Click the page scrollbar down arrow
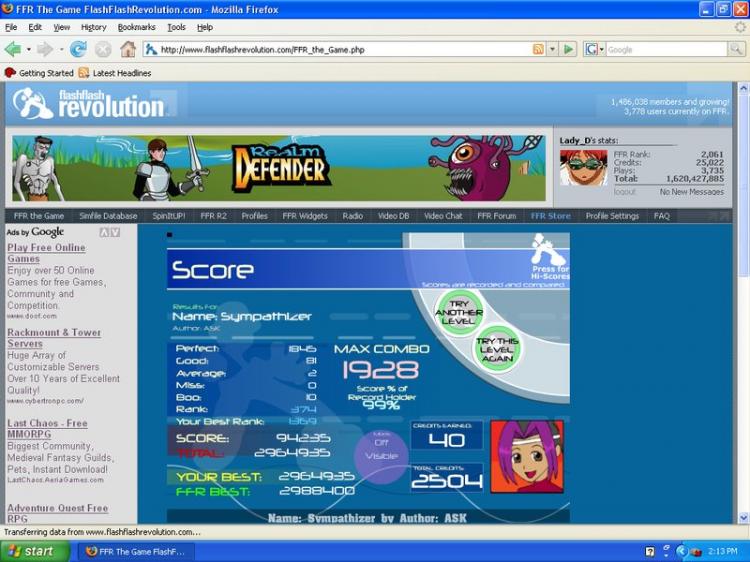750x562 pixels. pos(743,518)
